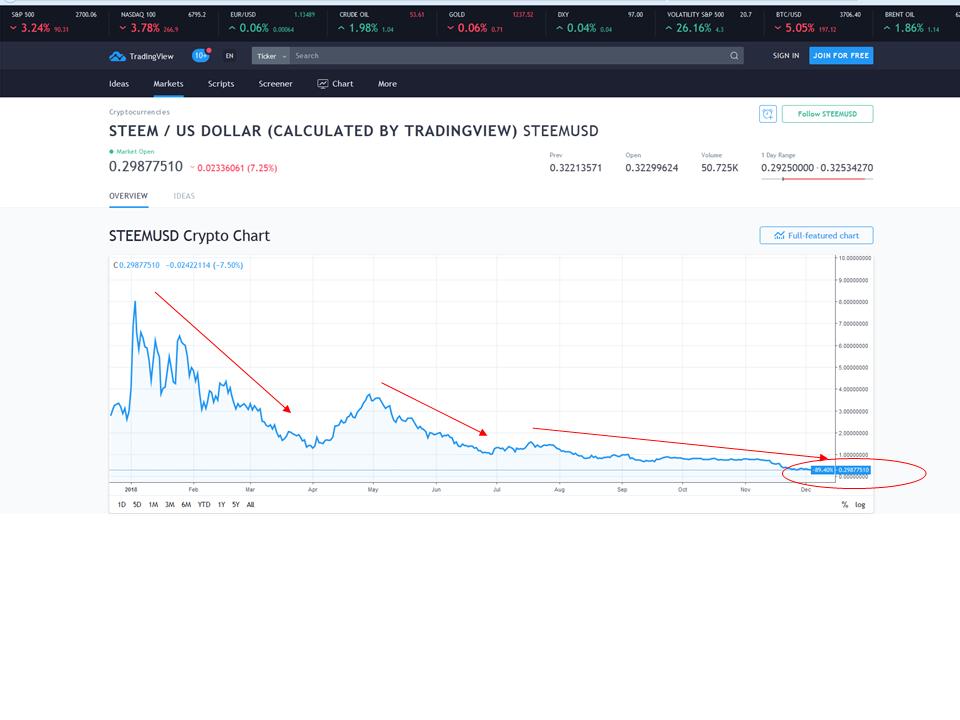This screenshot has height=720, width=960.
Task: Select the 1M chart range
Action: pyautogui.click(x=153, y=504)
